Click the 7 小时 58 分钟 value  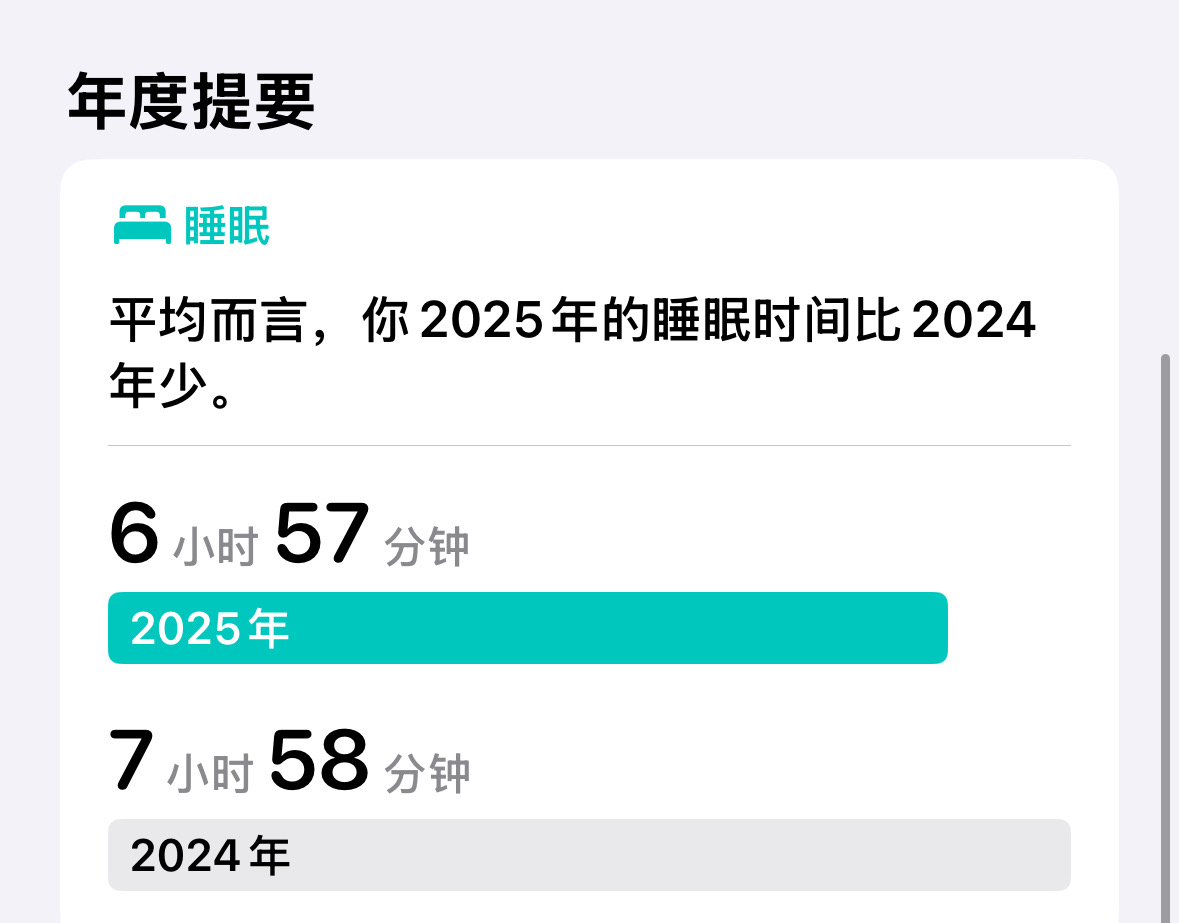(289, 761)
